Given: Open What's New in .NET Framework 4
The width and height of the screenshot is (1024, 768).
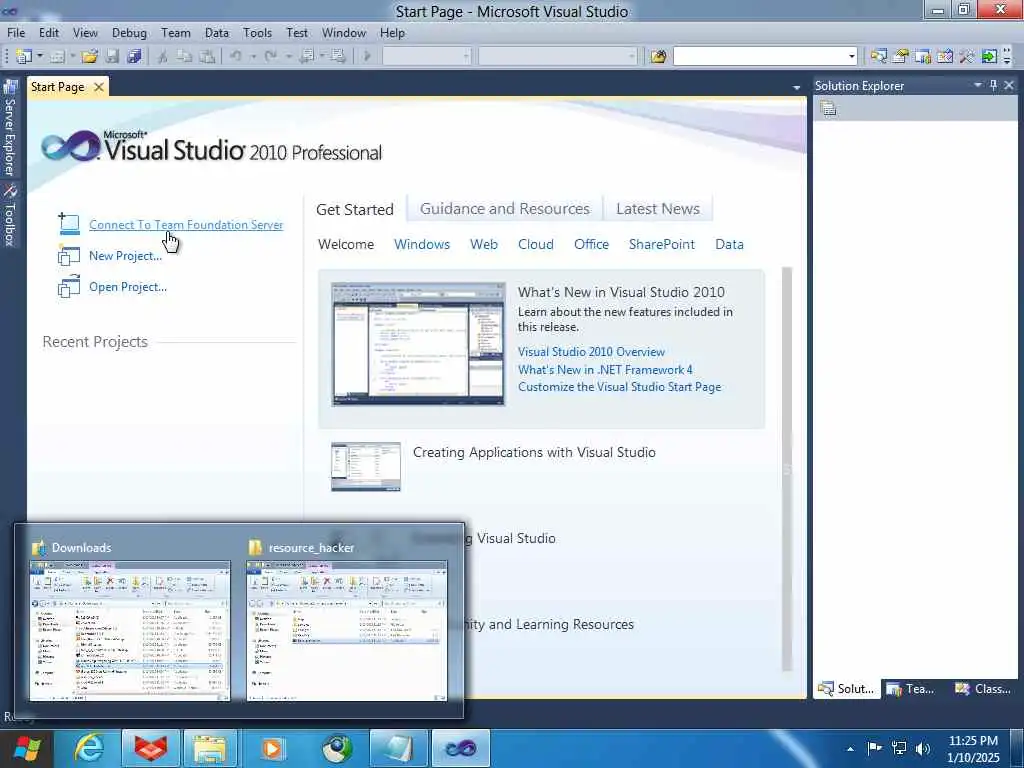Looking at the screenshot, I should 605,370.
